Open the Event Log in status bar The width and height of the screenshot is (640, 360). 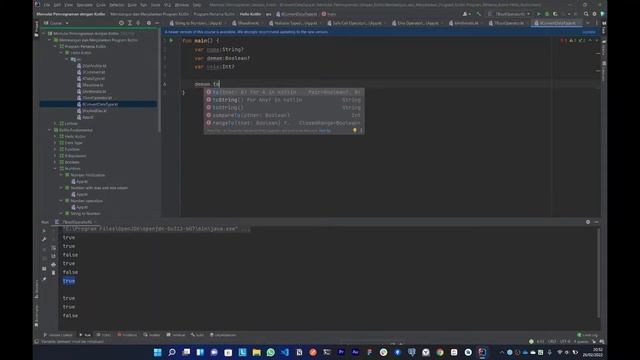click(x=588, y=335)
